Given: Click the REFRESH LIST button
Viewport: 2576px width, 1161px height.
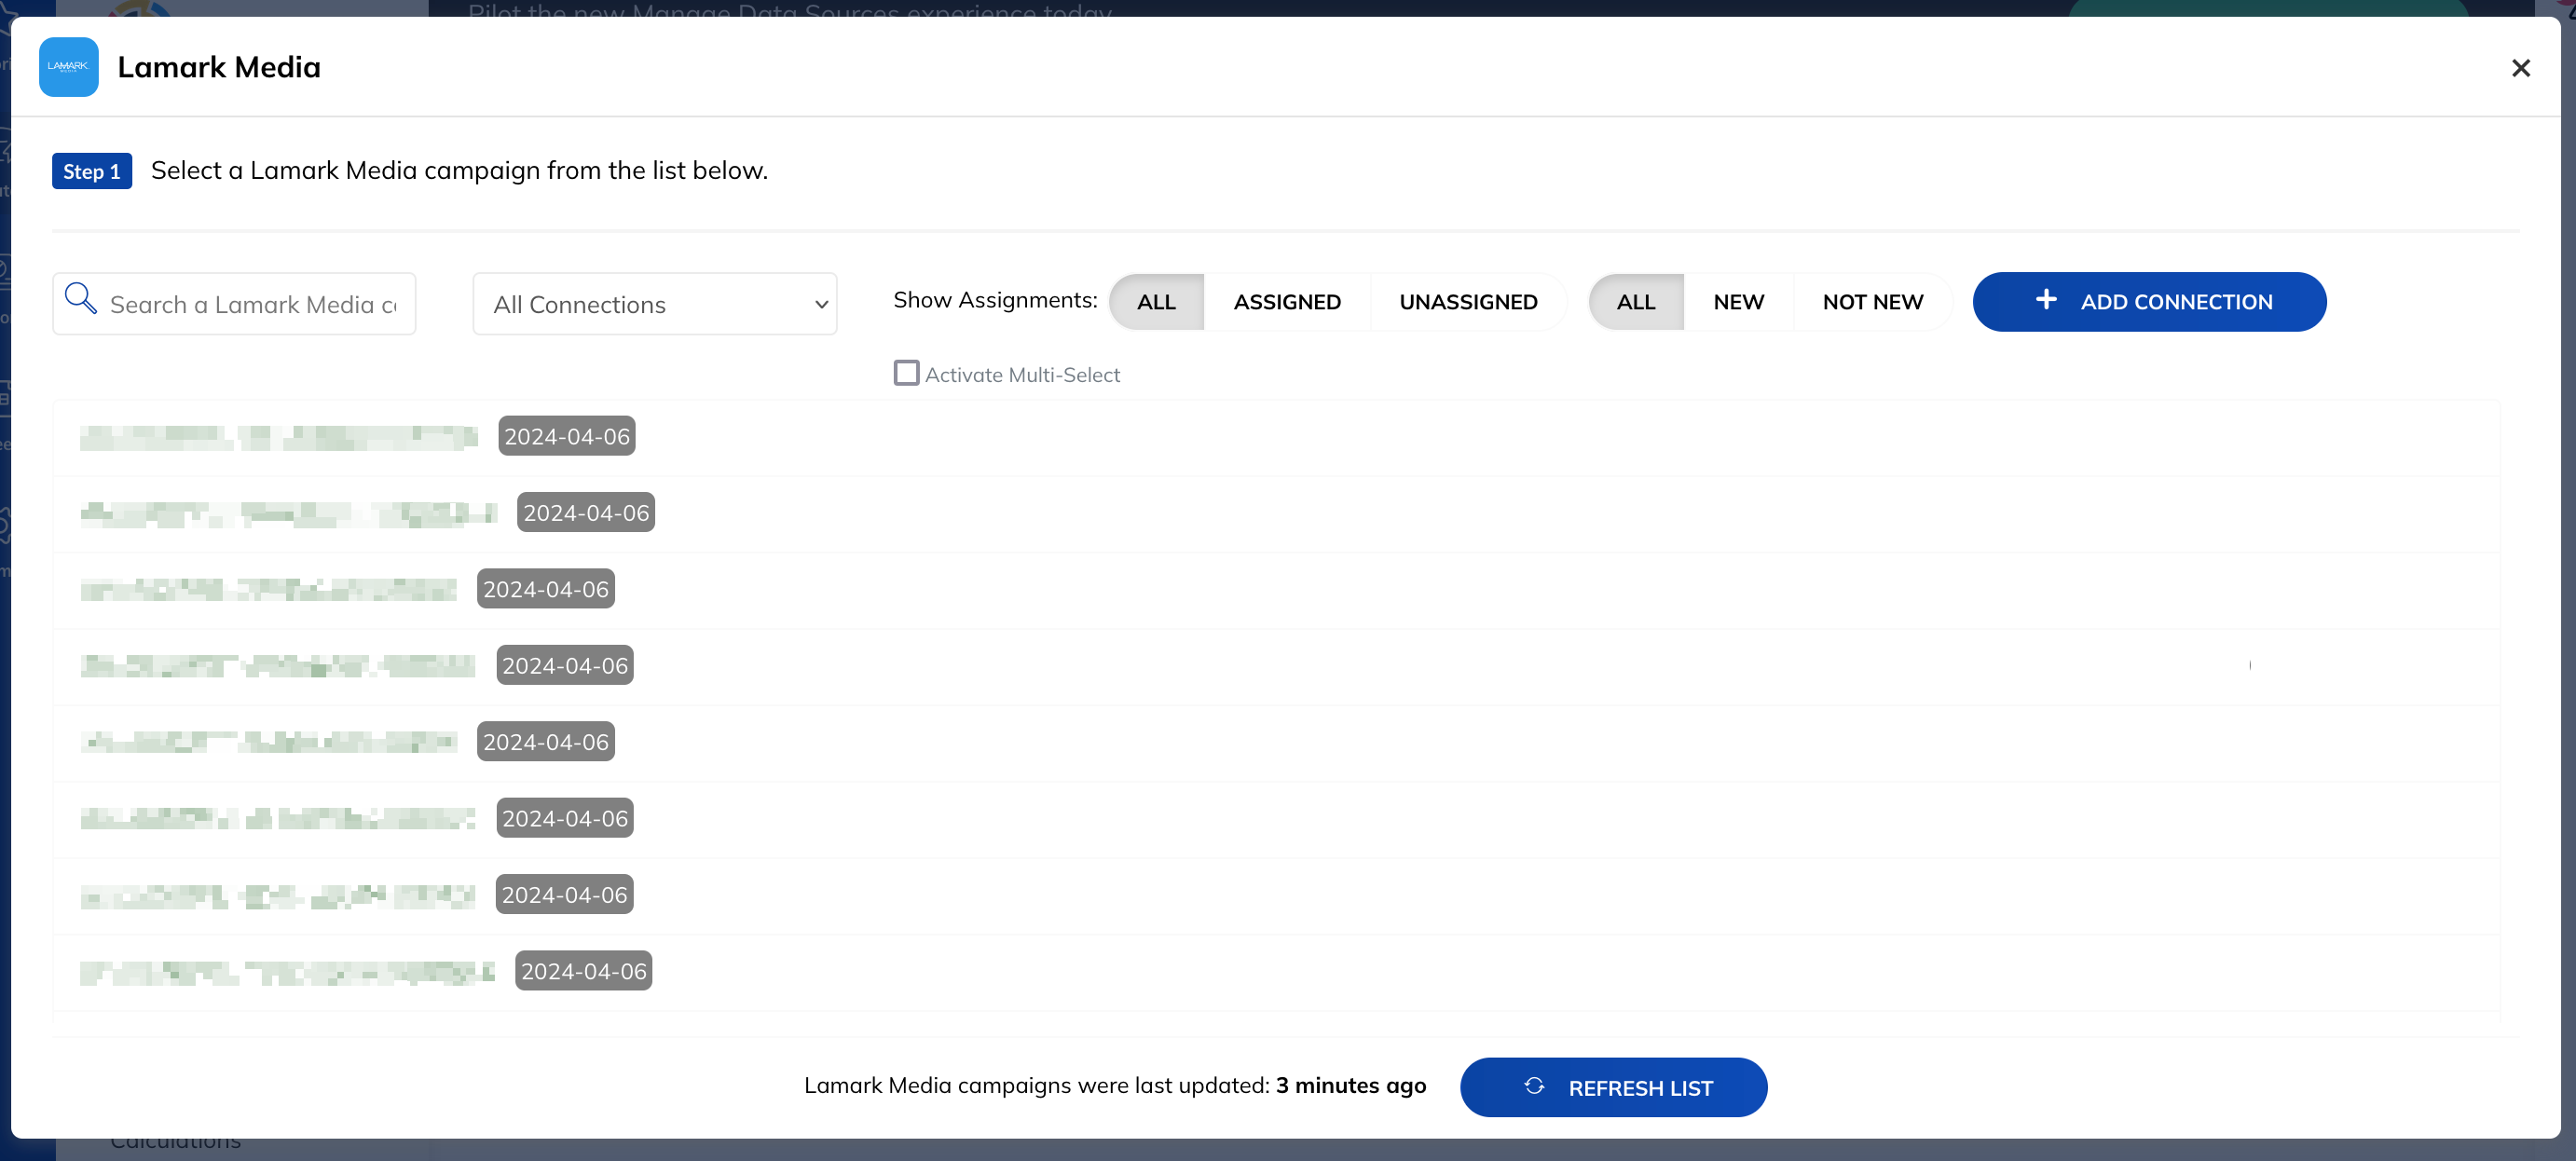Looking at the screenshot, I should [x=1613, y=1087].
